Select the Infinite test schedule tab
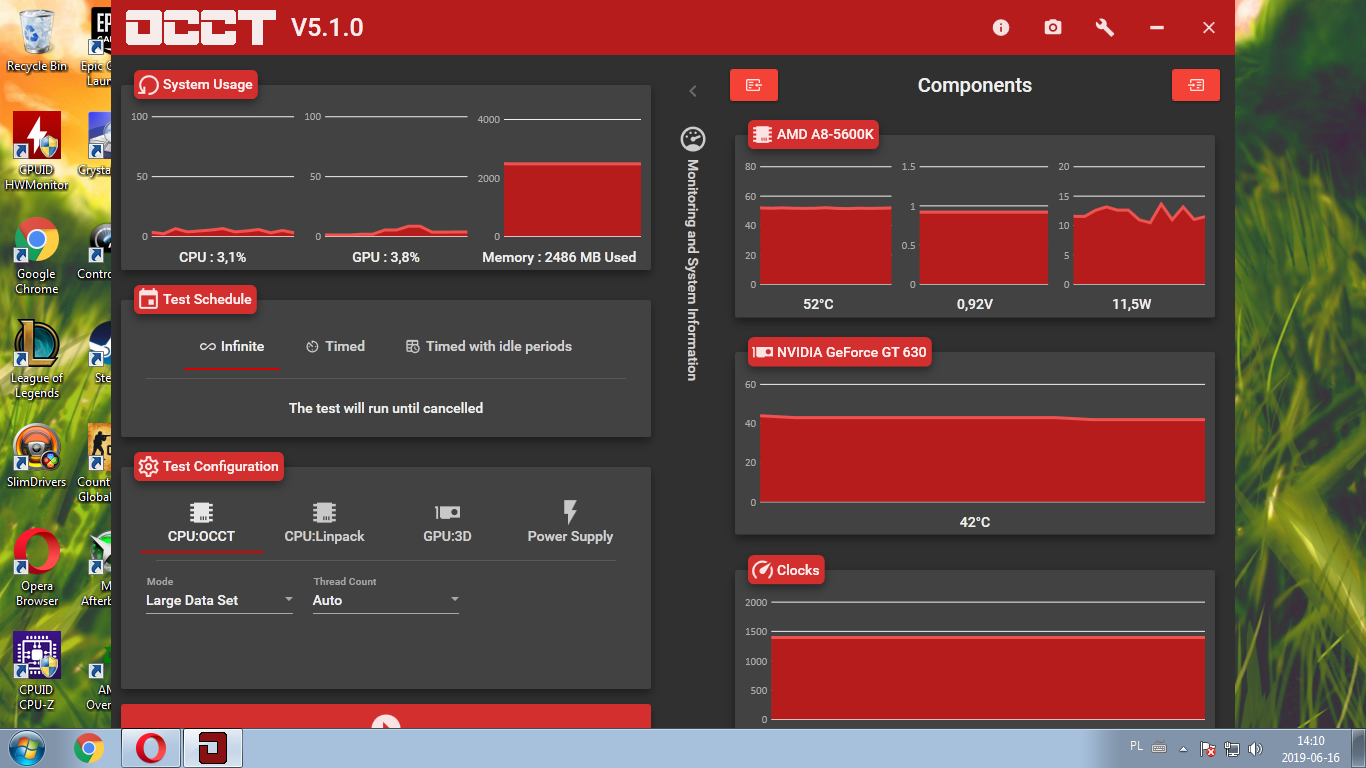 (232, 347)
